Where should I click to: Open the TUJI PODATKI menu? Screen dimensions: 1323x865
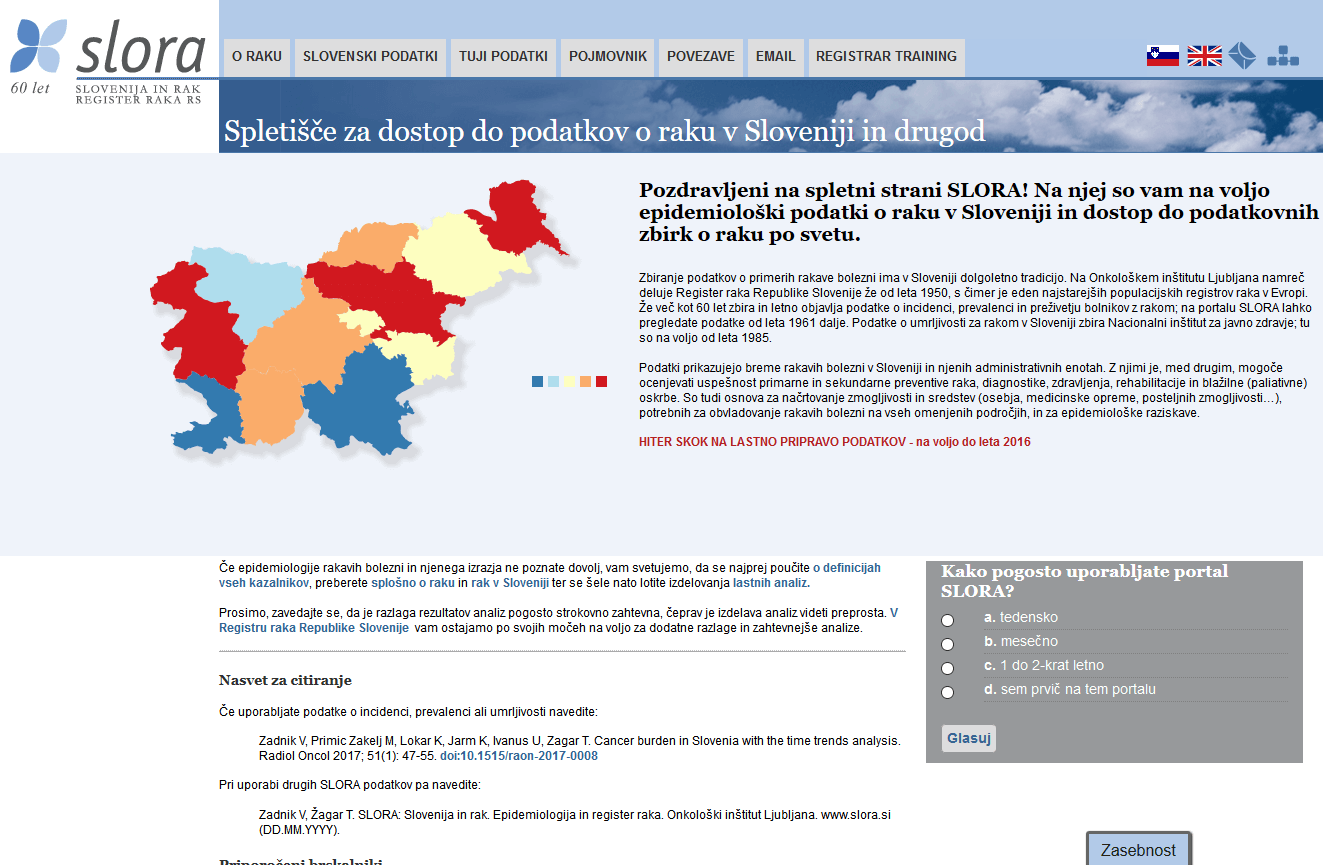pyautogui.click(x=503, y=57)
